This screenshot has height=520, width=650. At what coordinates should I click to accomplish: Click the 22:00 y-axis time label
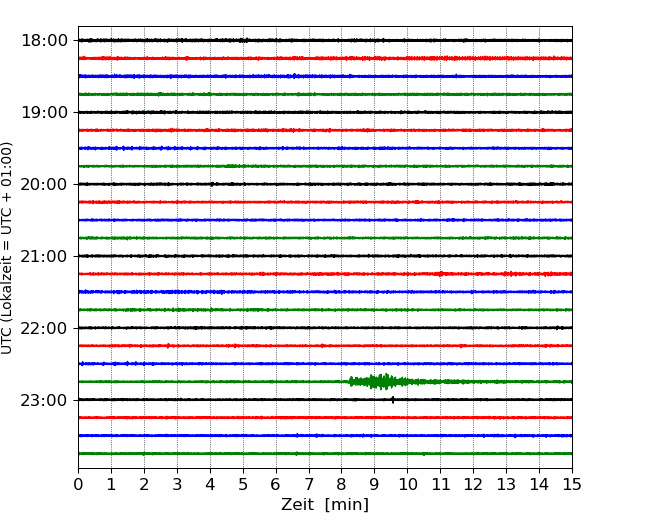click(x=44, y=328)
